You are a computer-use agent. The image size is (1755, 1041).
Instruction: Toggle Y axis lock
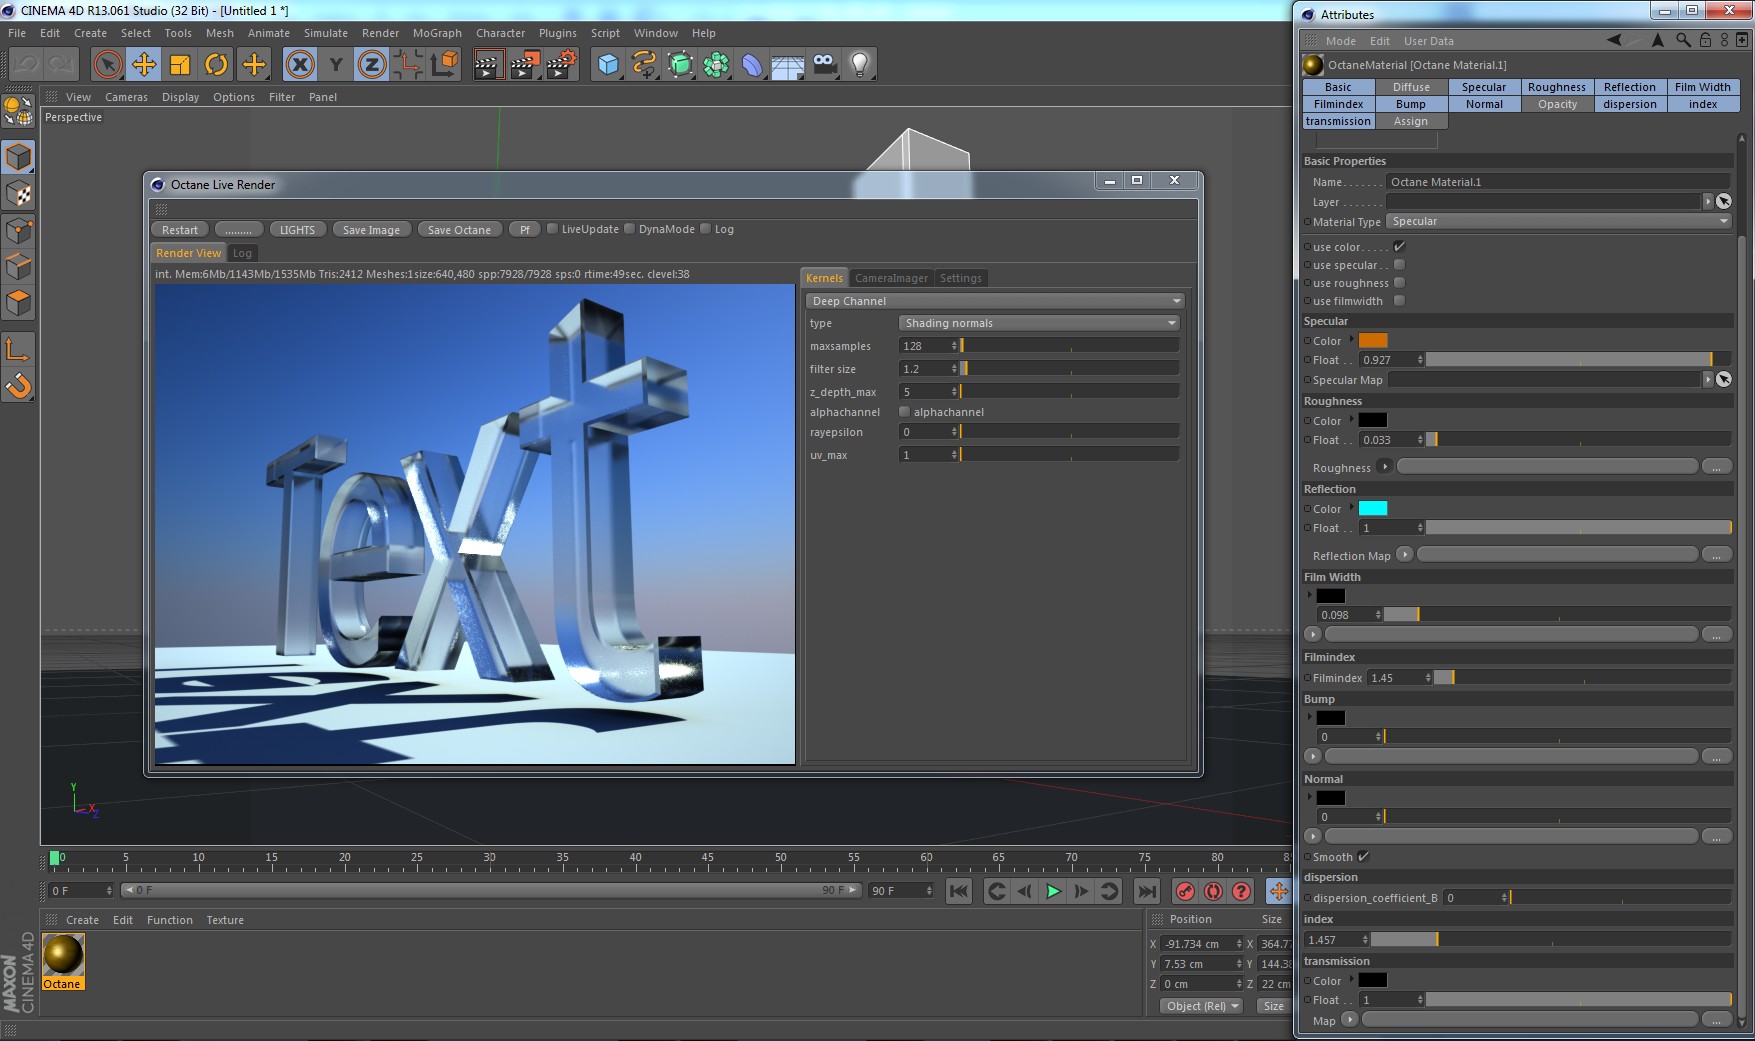click(336, 65)
